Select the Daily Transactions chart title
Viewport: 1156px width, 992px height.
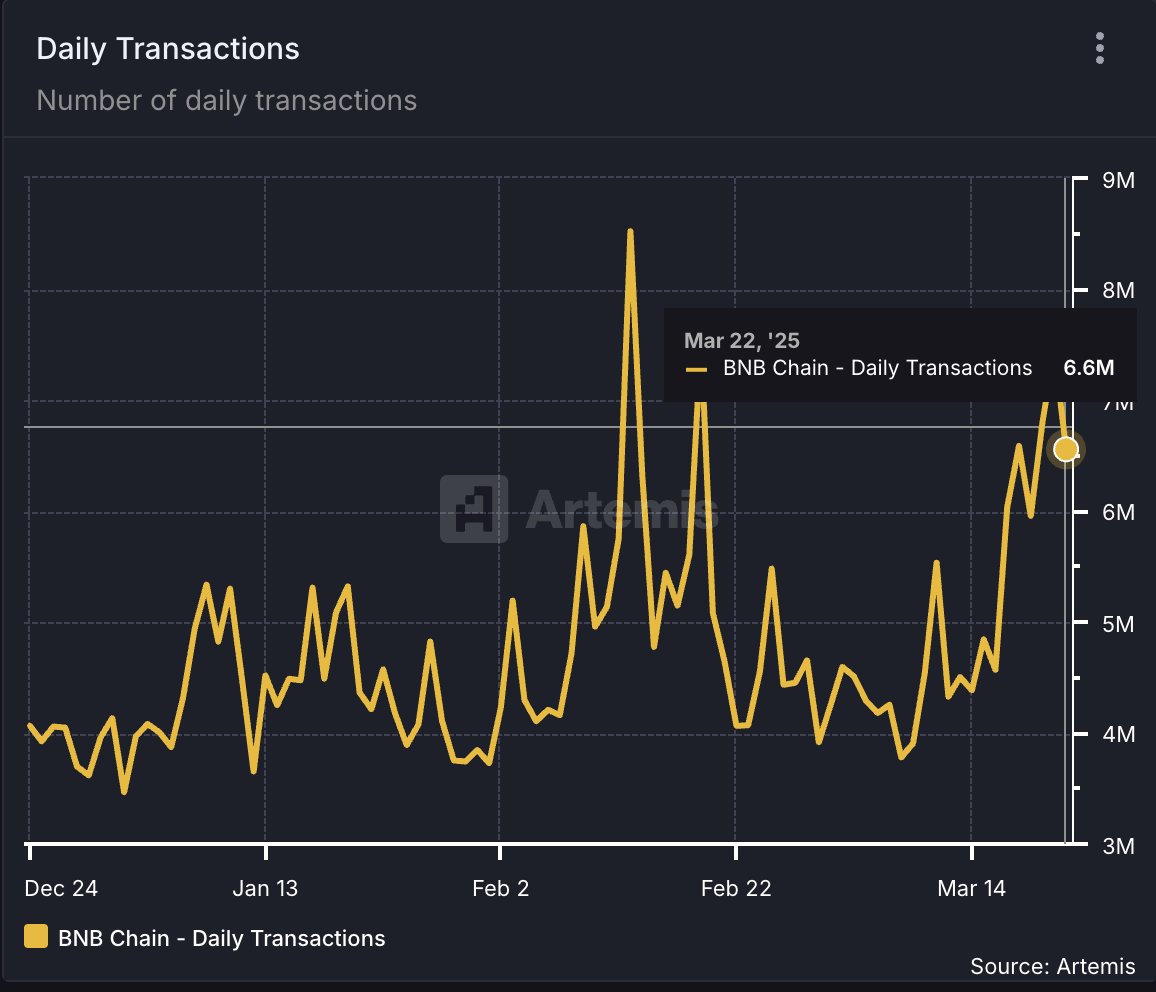point(168,49)
